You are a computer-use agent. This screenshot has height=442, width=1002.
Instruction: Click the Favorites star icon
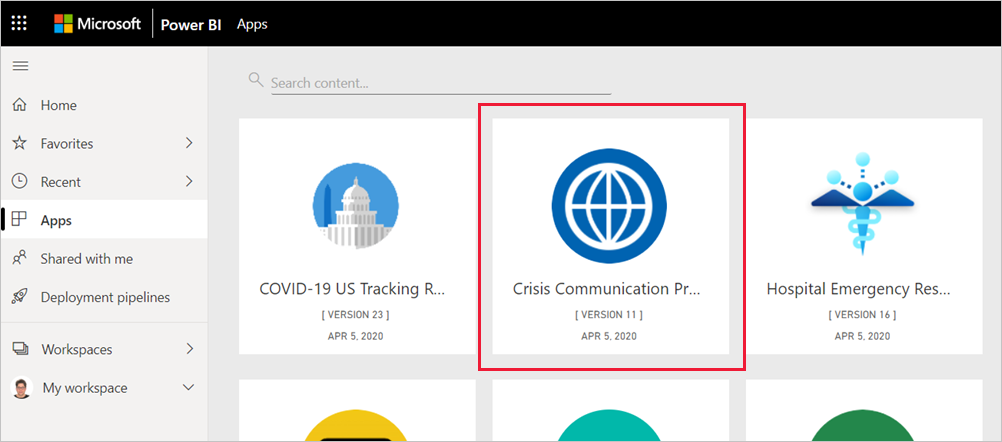coord(20,143)
